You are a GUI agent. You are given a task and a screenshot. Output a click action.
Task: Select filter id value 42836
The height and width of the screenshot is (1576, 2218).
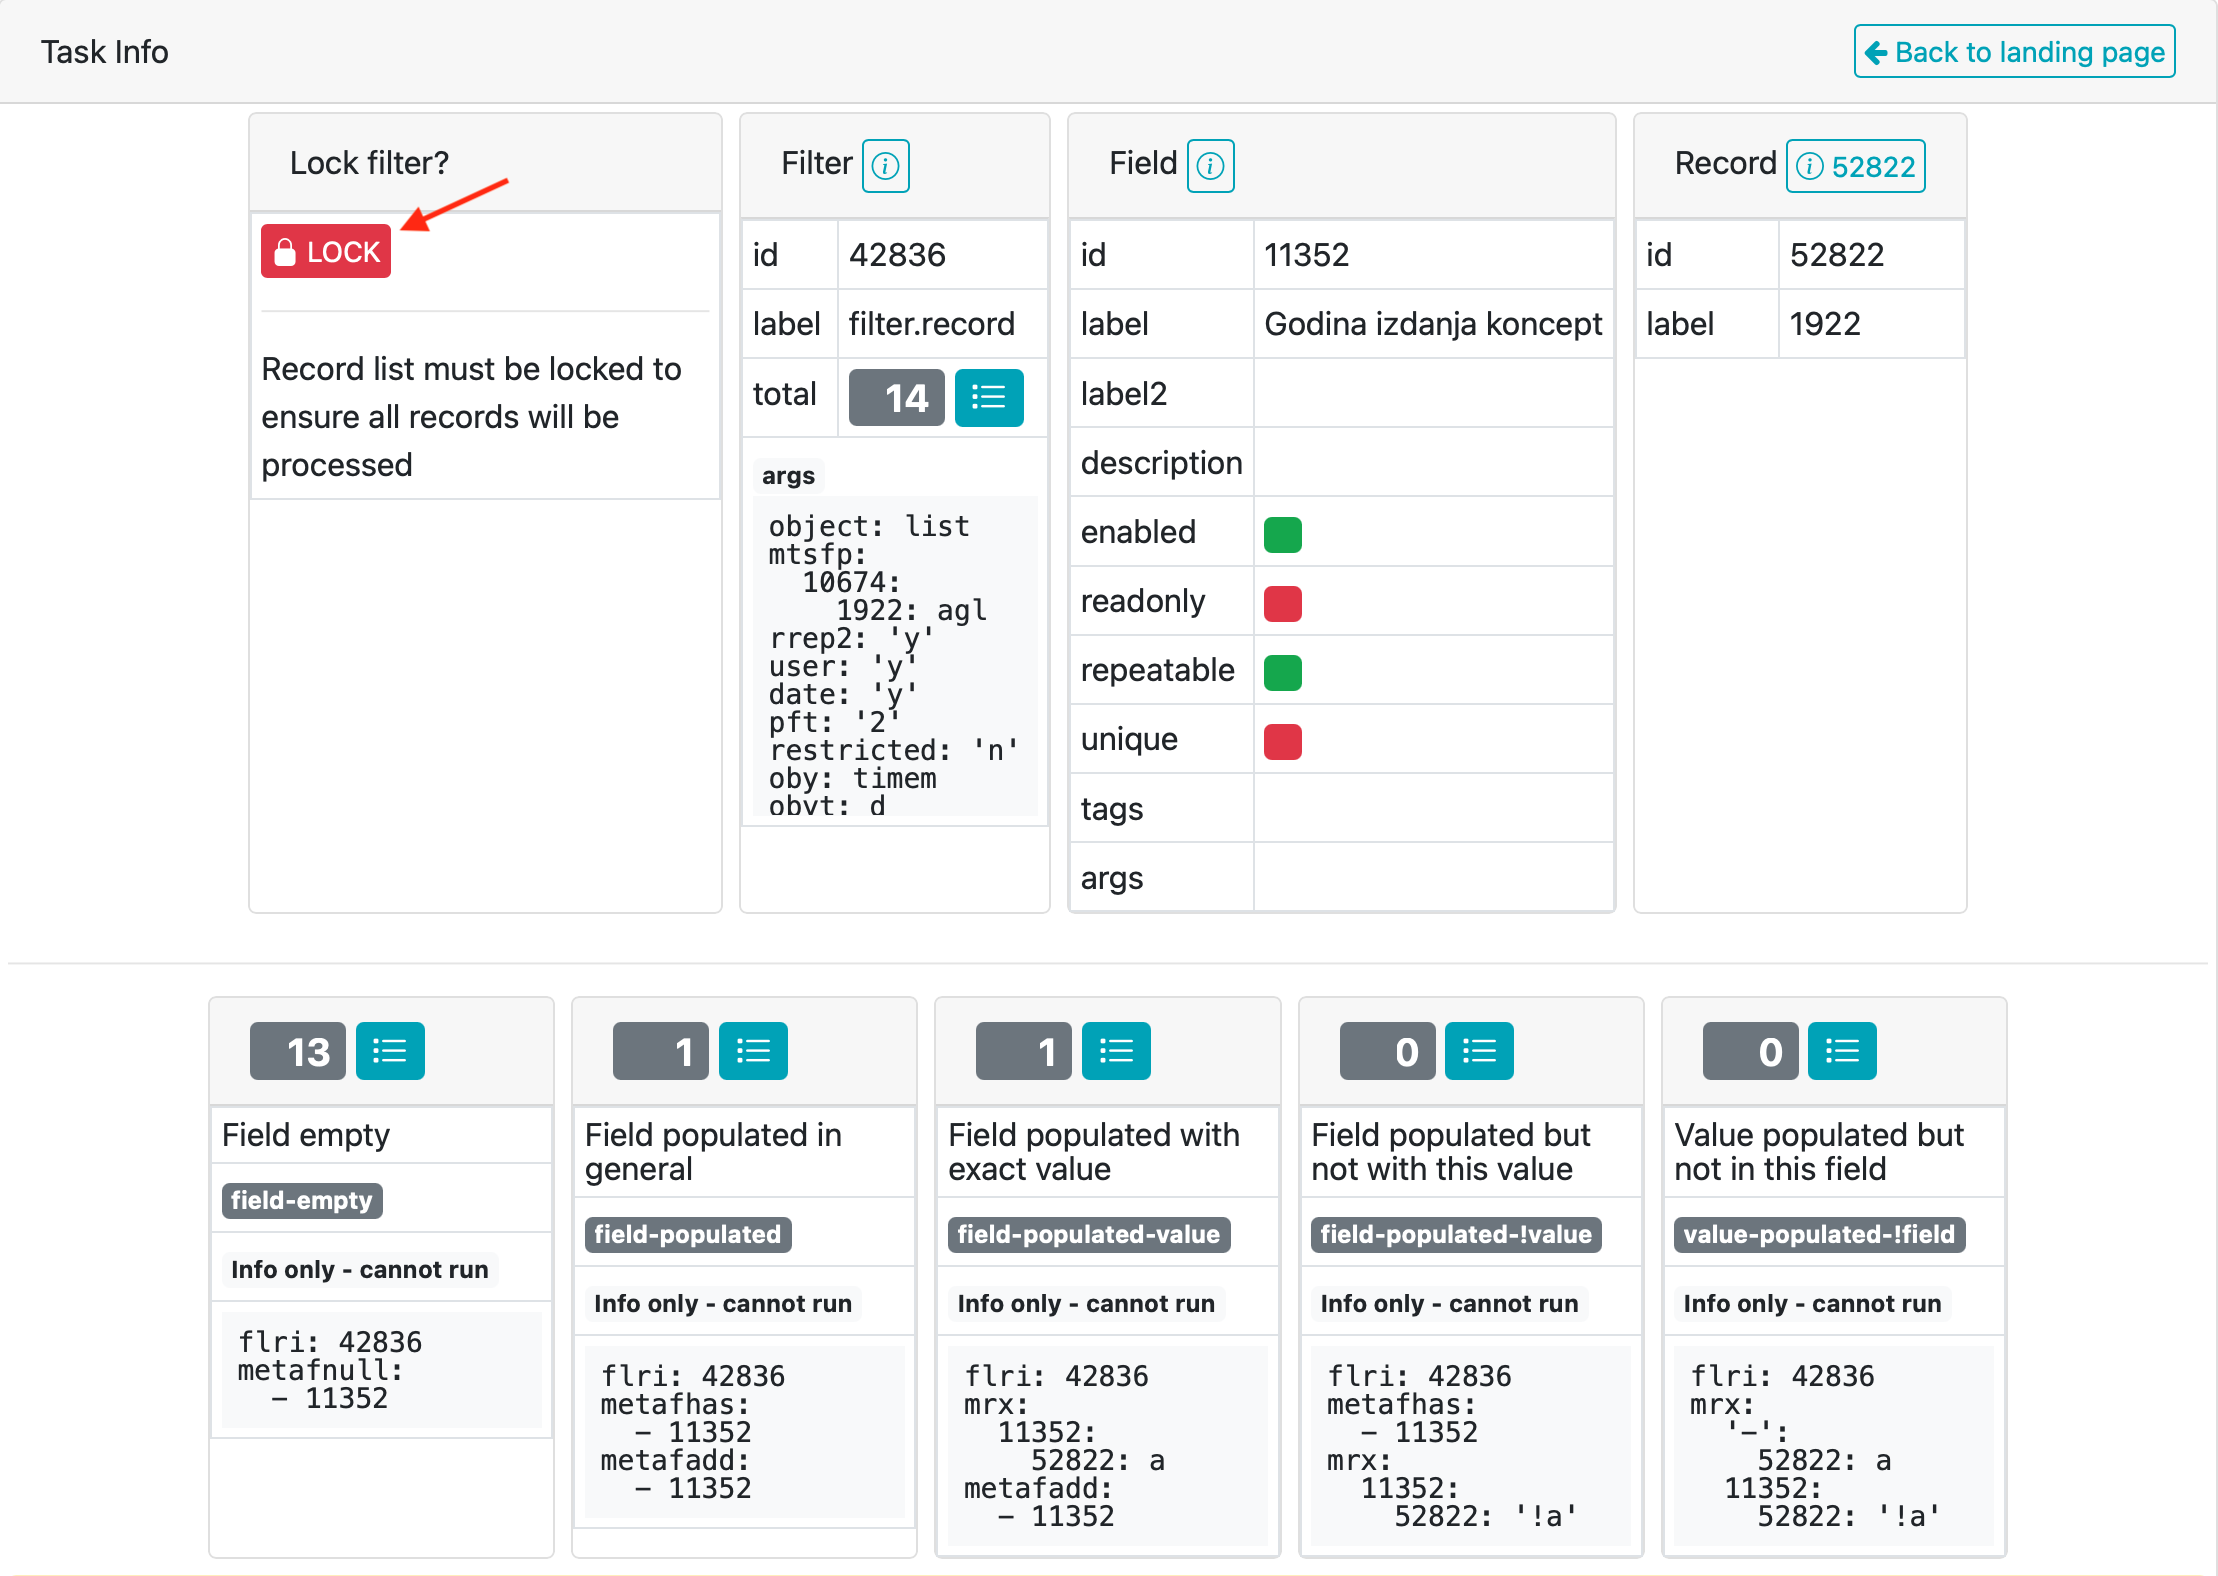[x=897, y=255]
